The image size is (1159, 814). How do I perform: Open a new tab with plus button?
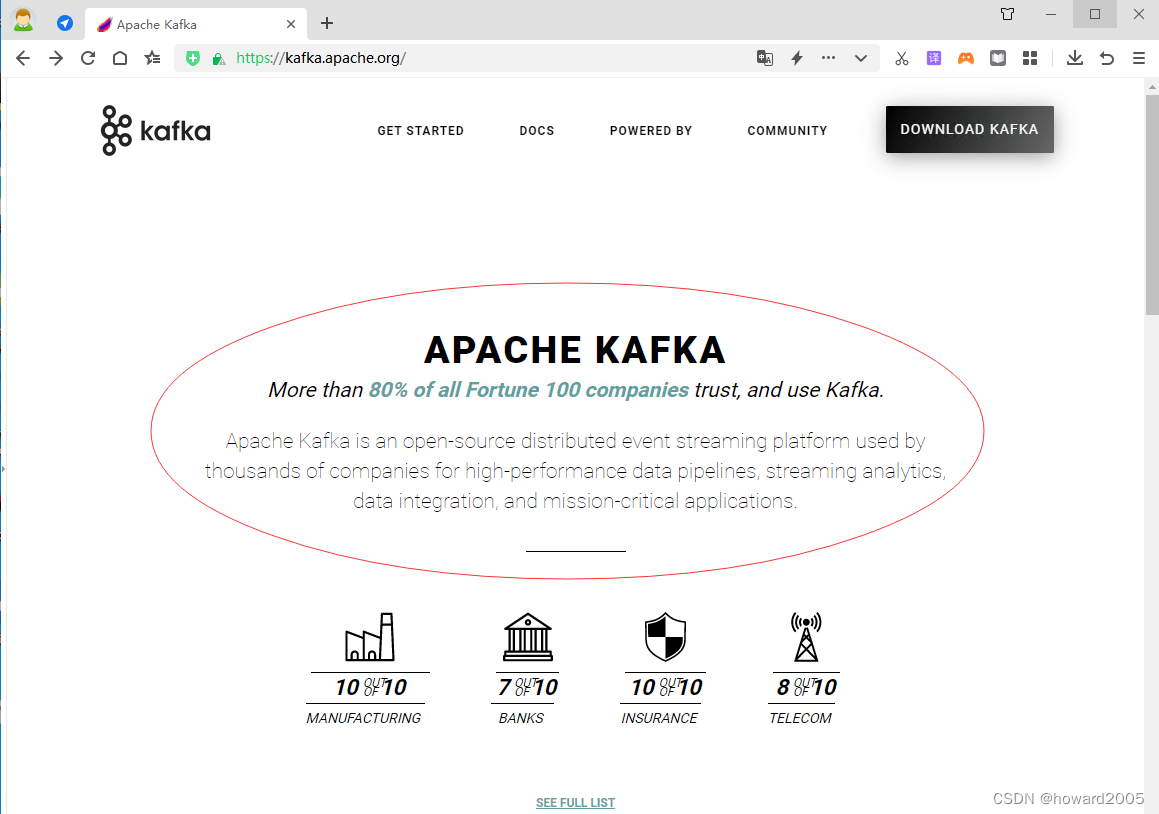point(327,24)
